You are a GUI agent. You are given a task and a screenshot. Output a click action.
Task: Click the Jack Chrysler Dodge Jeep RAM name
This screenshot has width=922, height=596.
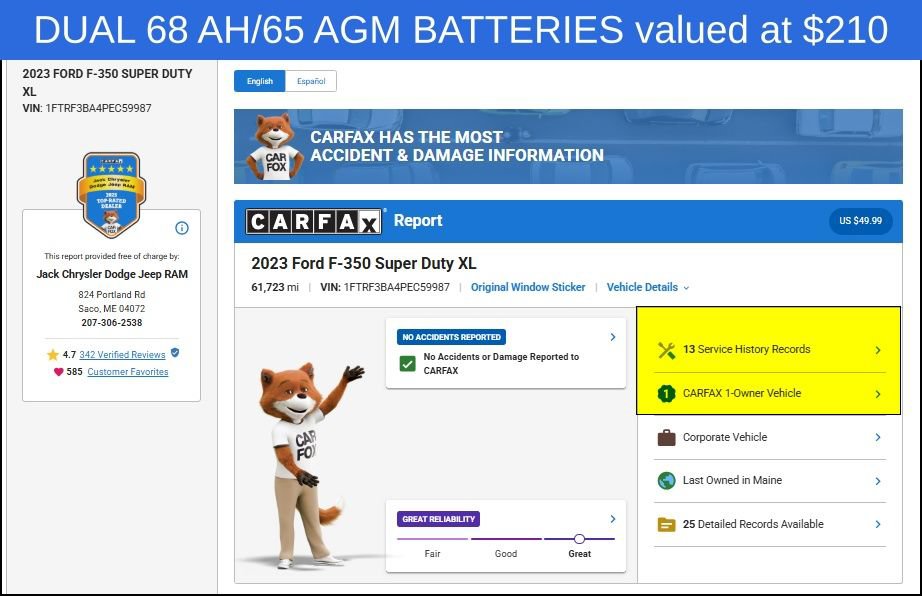(112, 274)
